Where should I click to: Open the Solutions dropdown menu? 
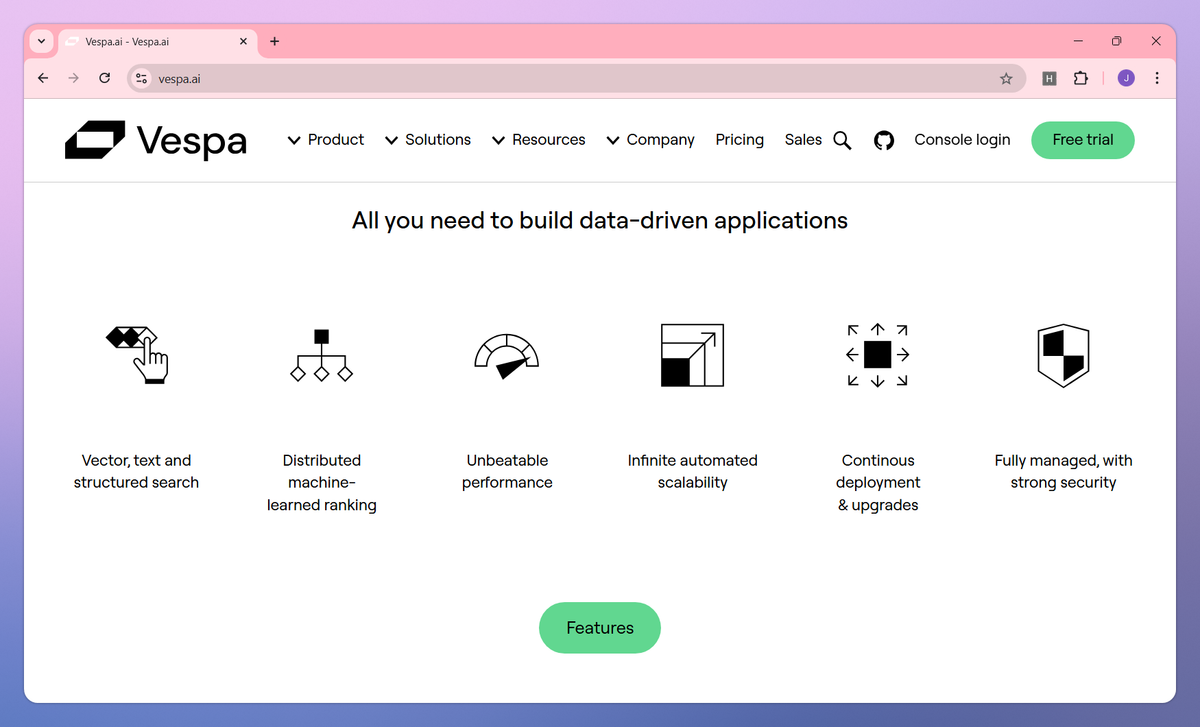428,140
